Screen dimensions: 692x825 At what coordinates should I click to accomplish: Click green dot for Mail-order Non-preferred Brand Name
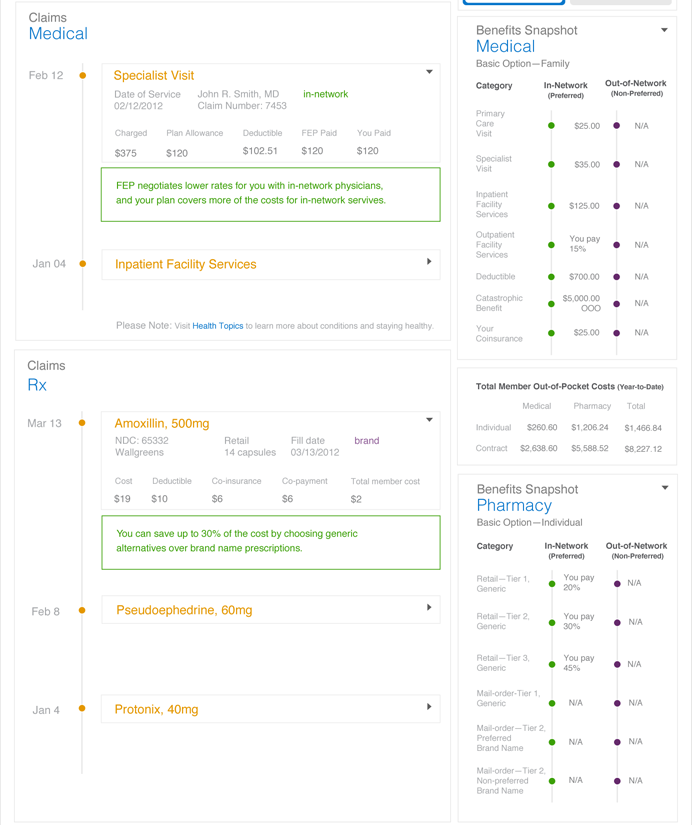coord(552,781)
